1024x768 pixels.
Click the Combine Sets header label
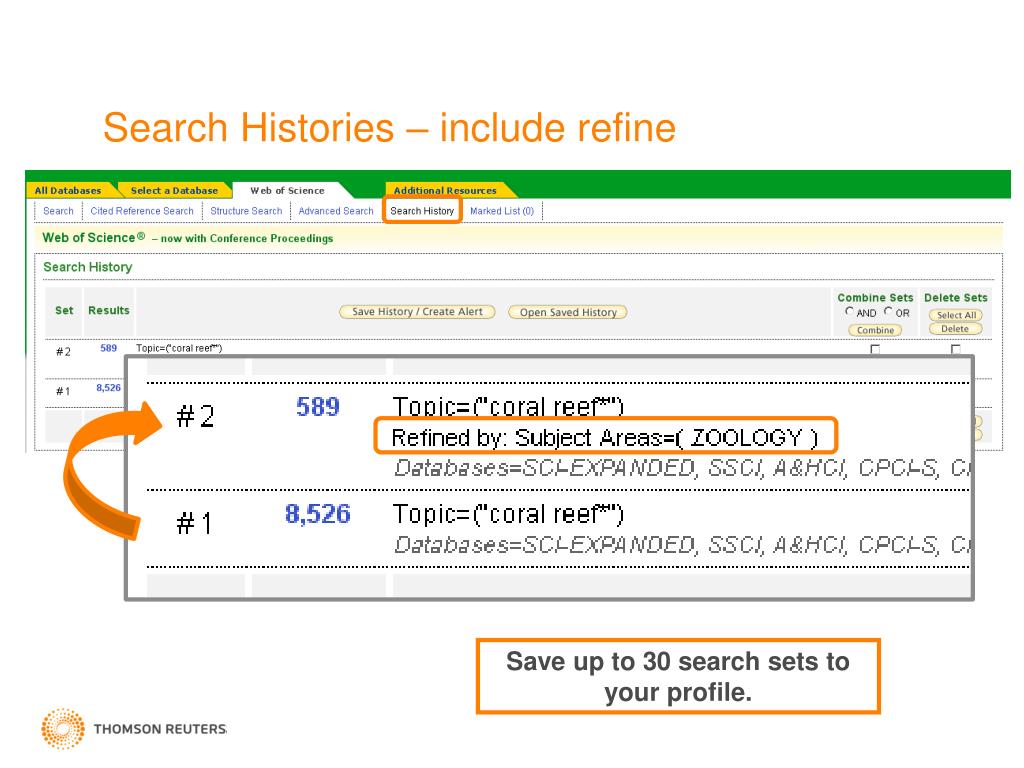[x=875, y=298]
